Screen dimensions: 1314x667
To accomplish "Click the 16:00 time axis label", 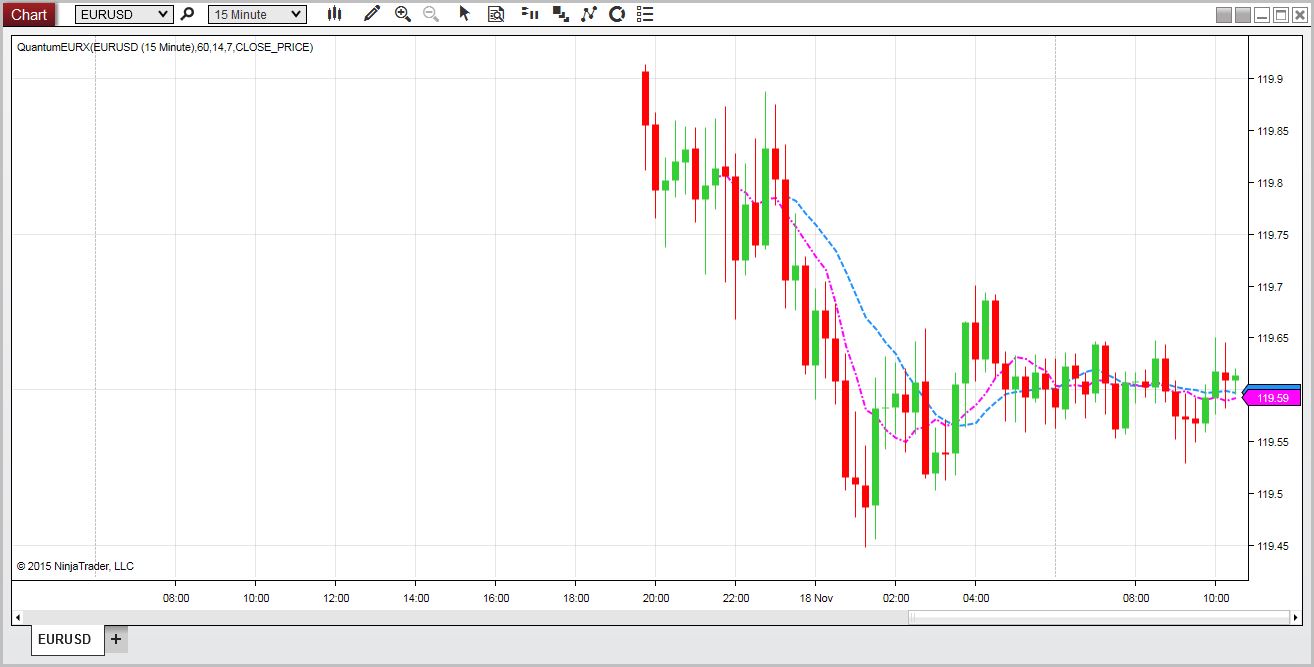I will pyautogui.click(x=496, y=598).
